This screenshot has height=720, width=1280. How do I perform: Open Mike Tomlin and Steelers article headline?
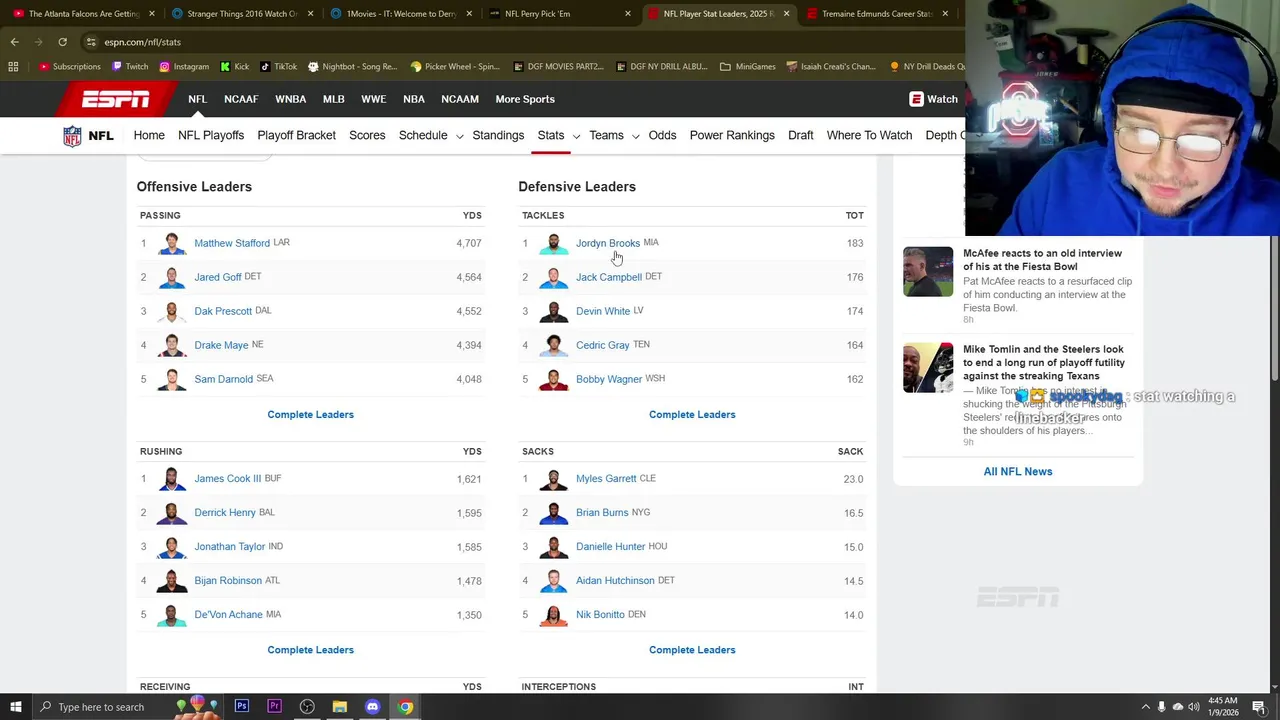click(x=1044, y=363)
